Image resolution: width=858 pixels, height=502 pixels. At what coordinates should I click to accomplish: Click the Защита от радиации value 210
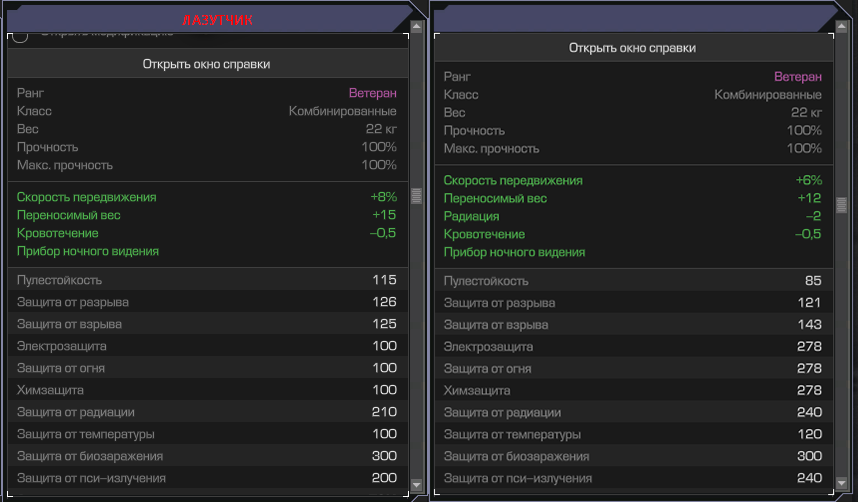pyautogui.click(x=384, y=412)
